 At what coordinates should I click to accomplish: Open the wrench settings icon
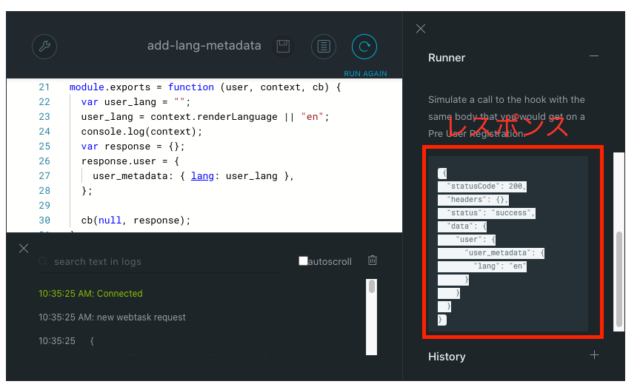coord(44,47)
